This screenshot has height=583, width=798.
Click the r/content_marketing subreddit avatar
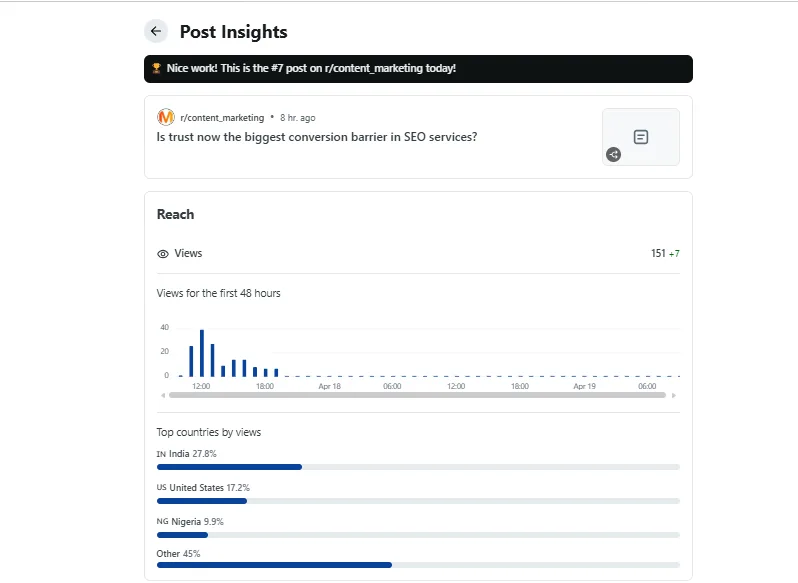[x=166, y=117]
